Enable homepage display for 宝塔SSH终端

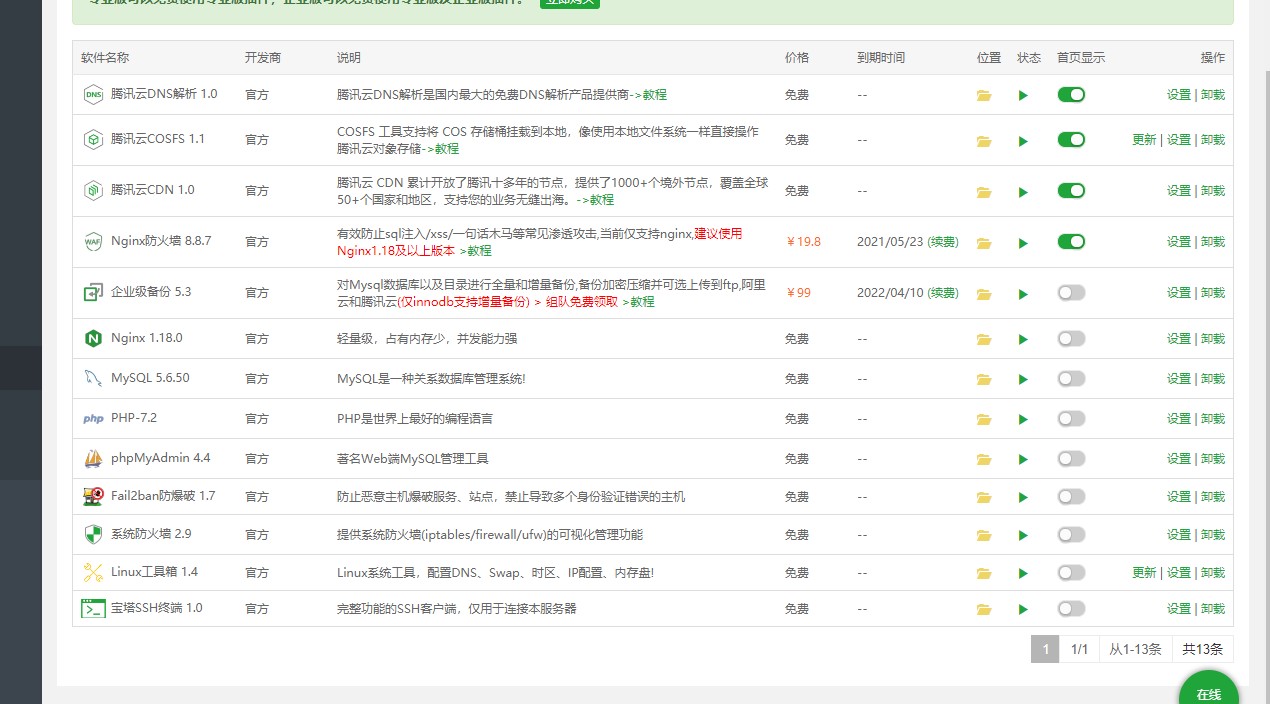pyautogui.click(x=1071, y=608)
